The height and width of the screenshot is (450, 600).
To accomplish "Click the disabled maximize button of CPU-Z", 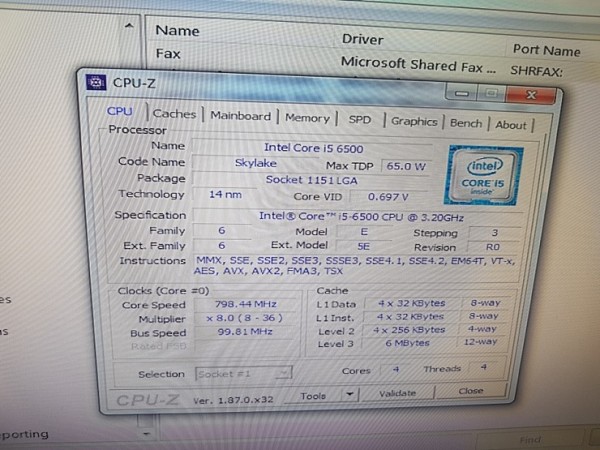I will (491, 94).
